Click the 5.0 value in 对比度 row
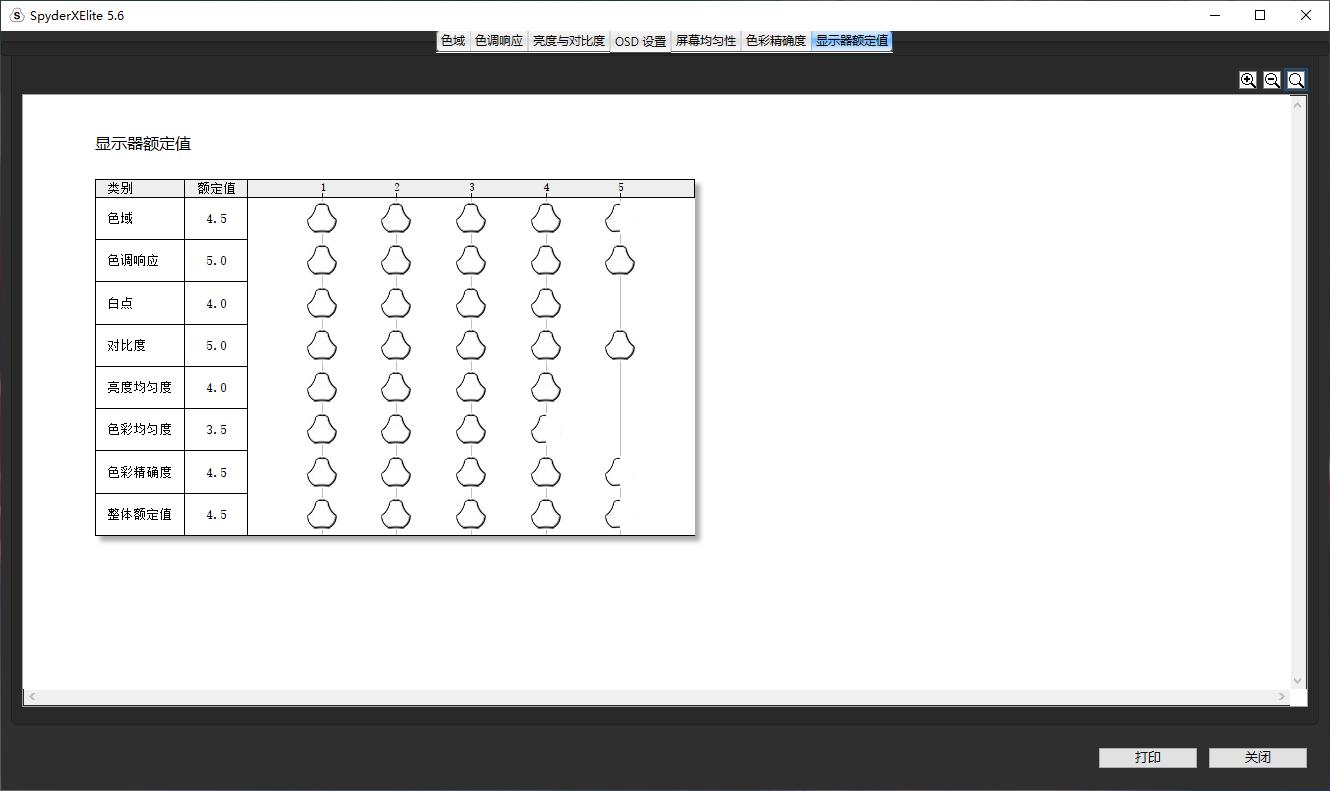1330x791 pixels. coord(216,346)
